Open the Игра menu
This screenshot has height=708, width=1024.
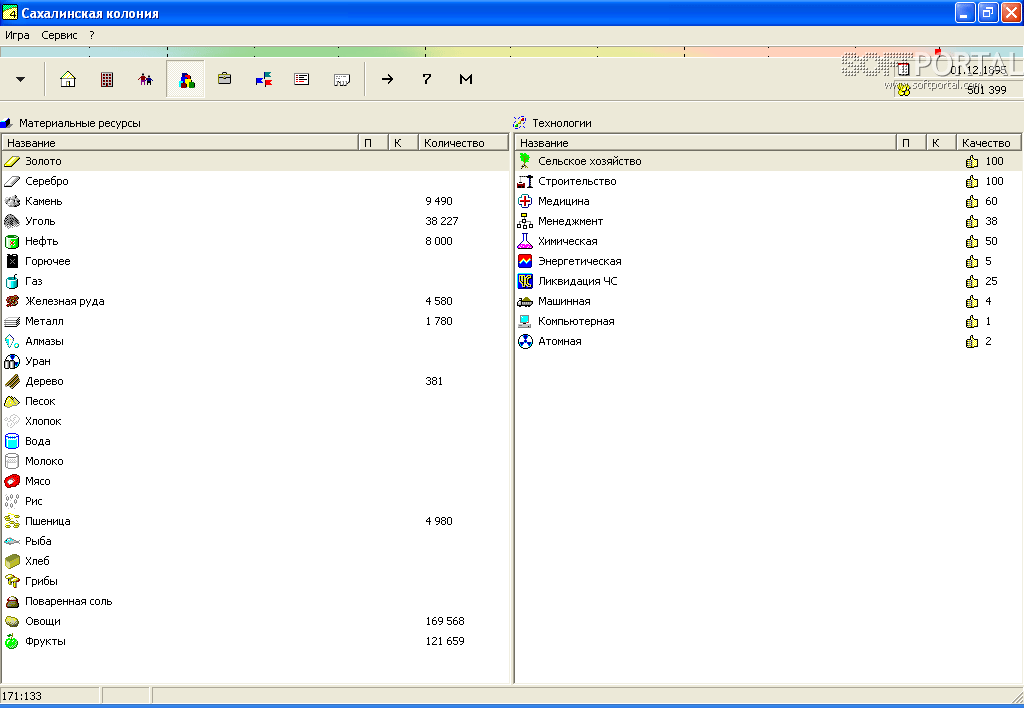pos(17,35)
